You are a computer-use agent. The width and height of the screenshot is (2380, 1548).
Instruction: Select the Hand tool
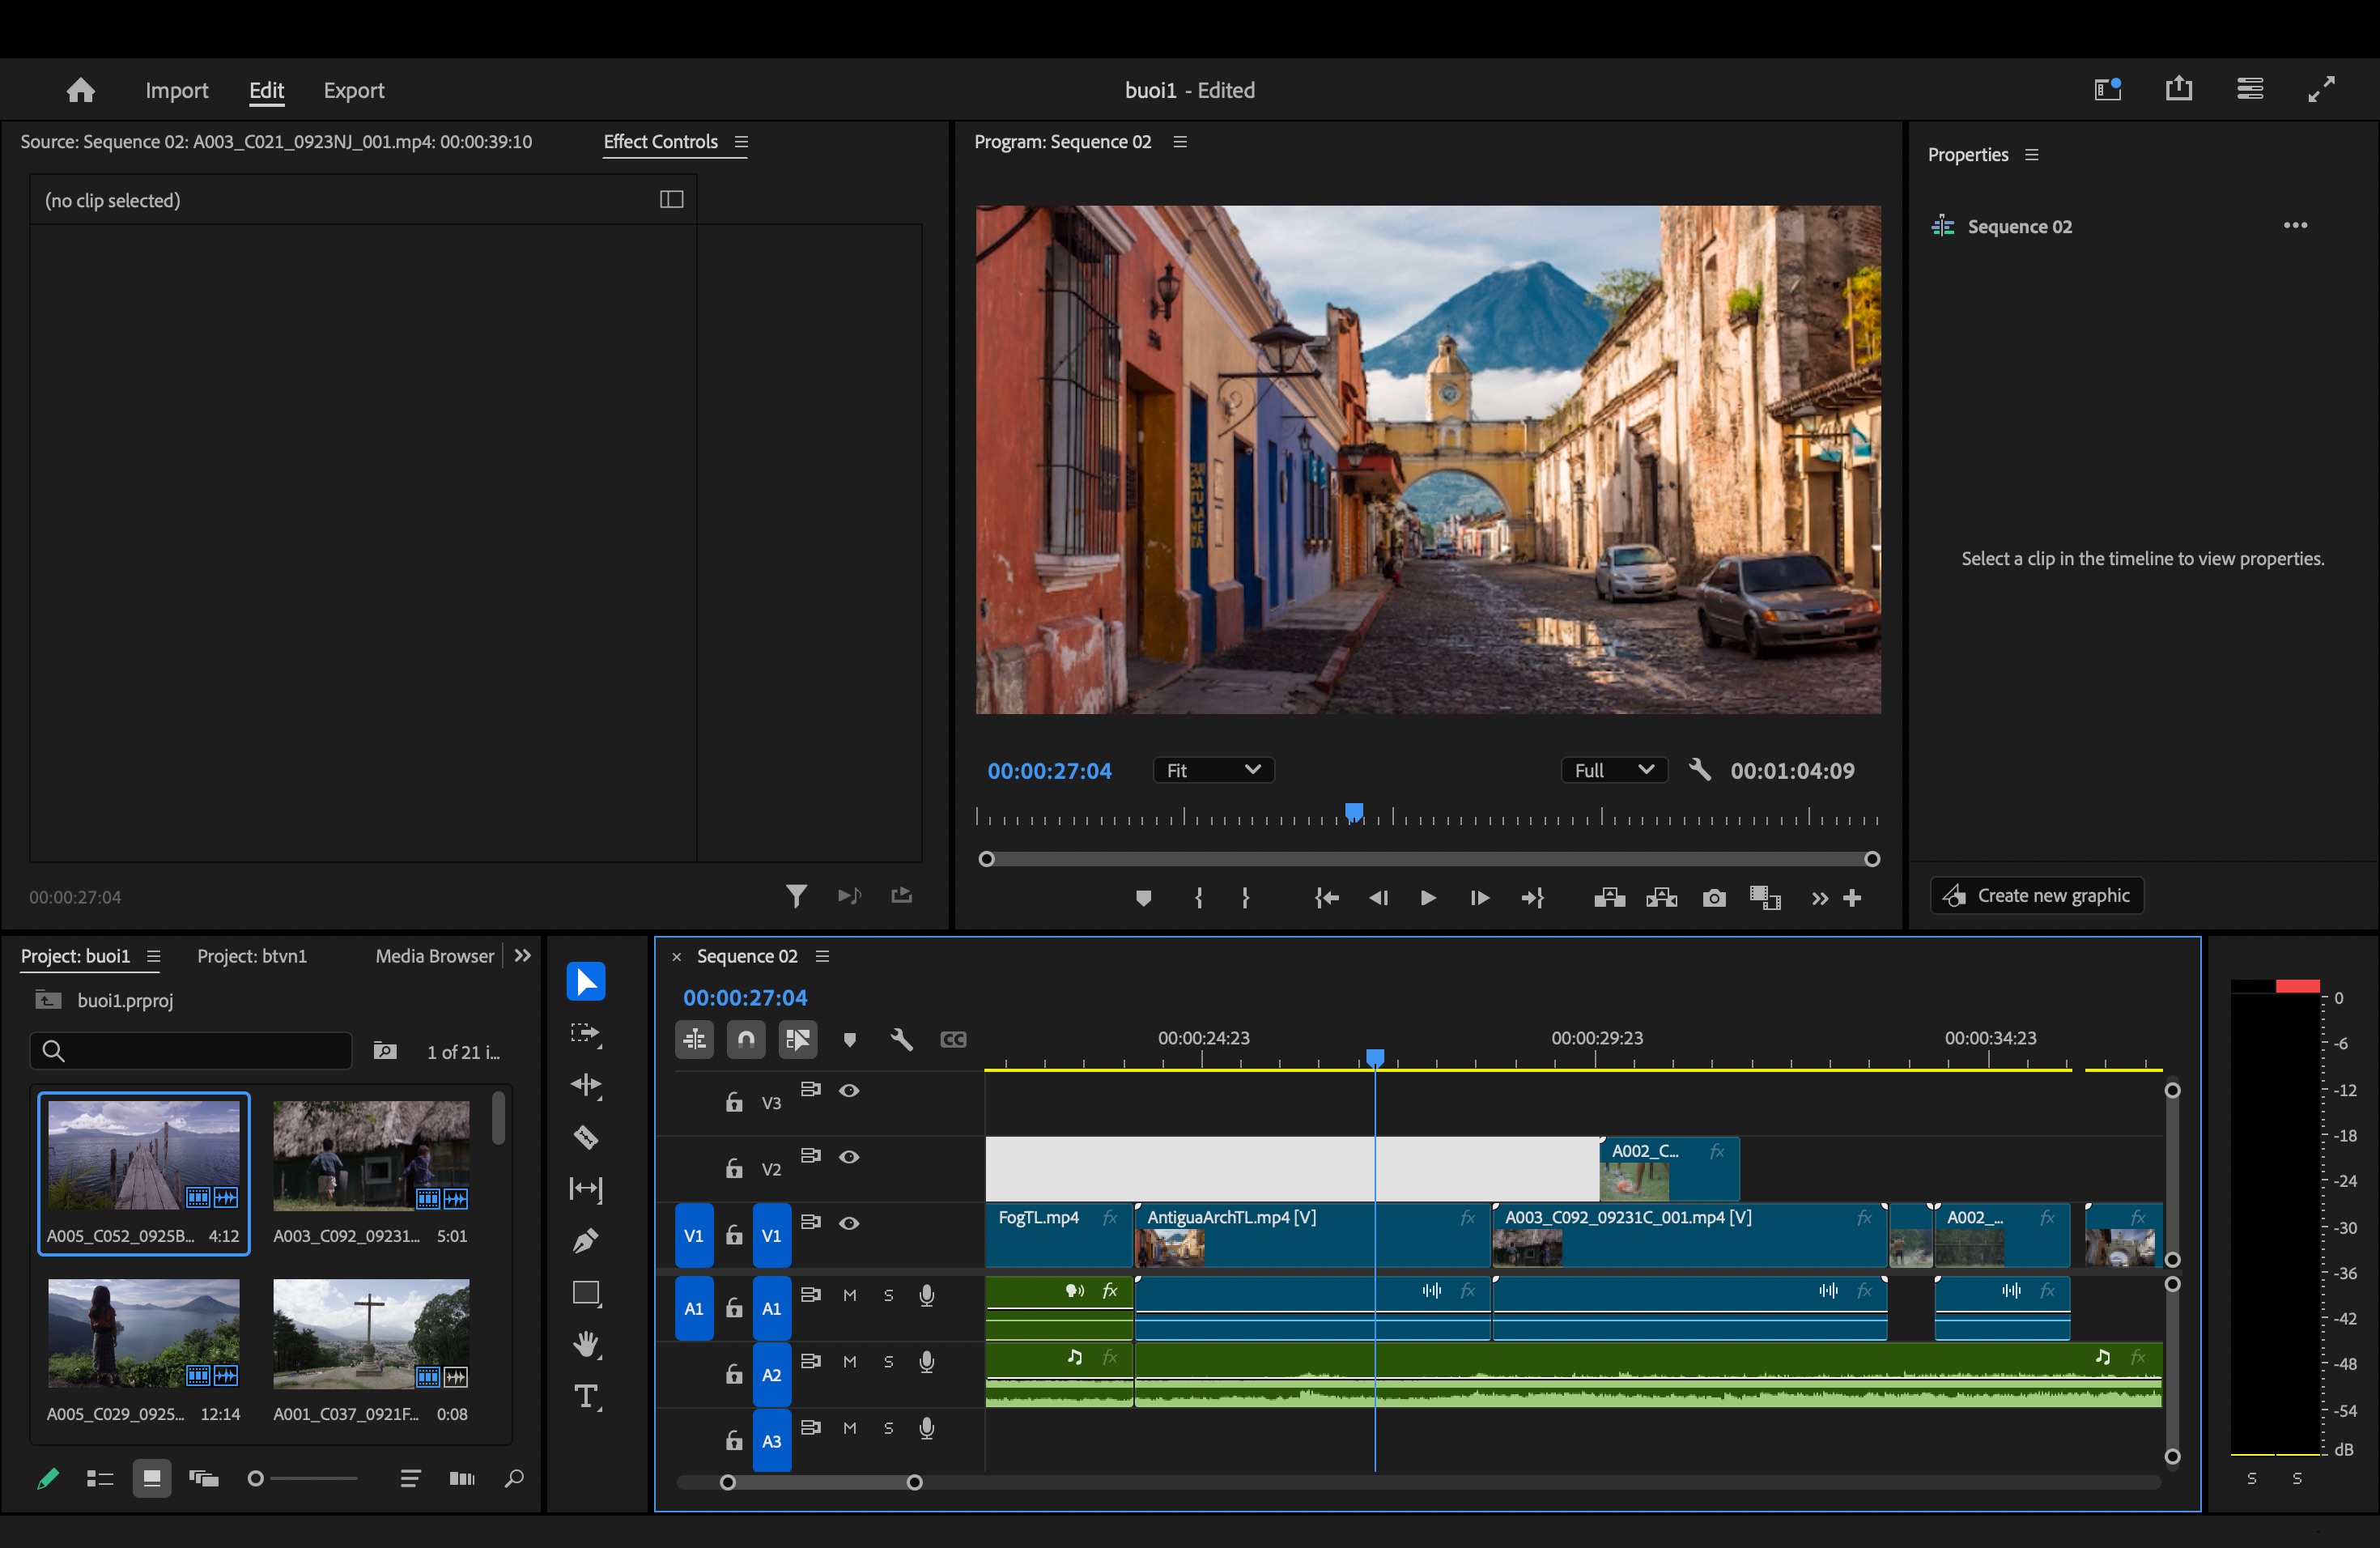[586, 1345]
